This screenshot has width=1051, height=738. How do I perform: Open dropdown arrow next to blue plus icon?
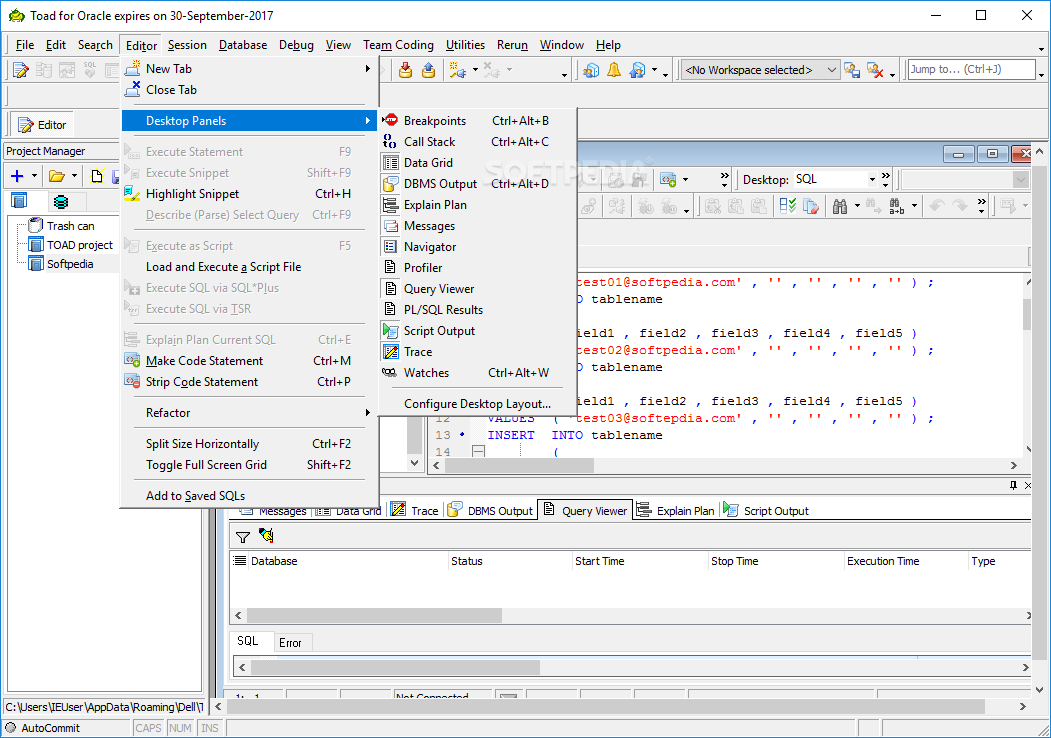[34, 176]
